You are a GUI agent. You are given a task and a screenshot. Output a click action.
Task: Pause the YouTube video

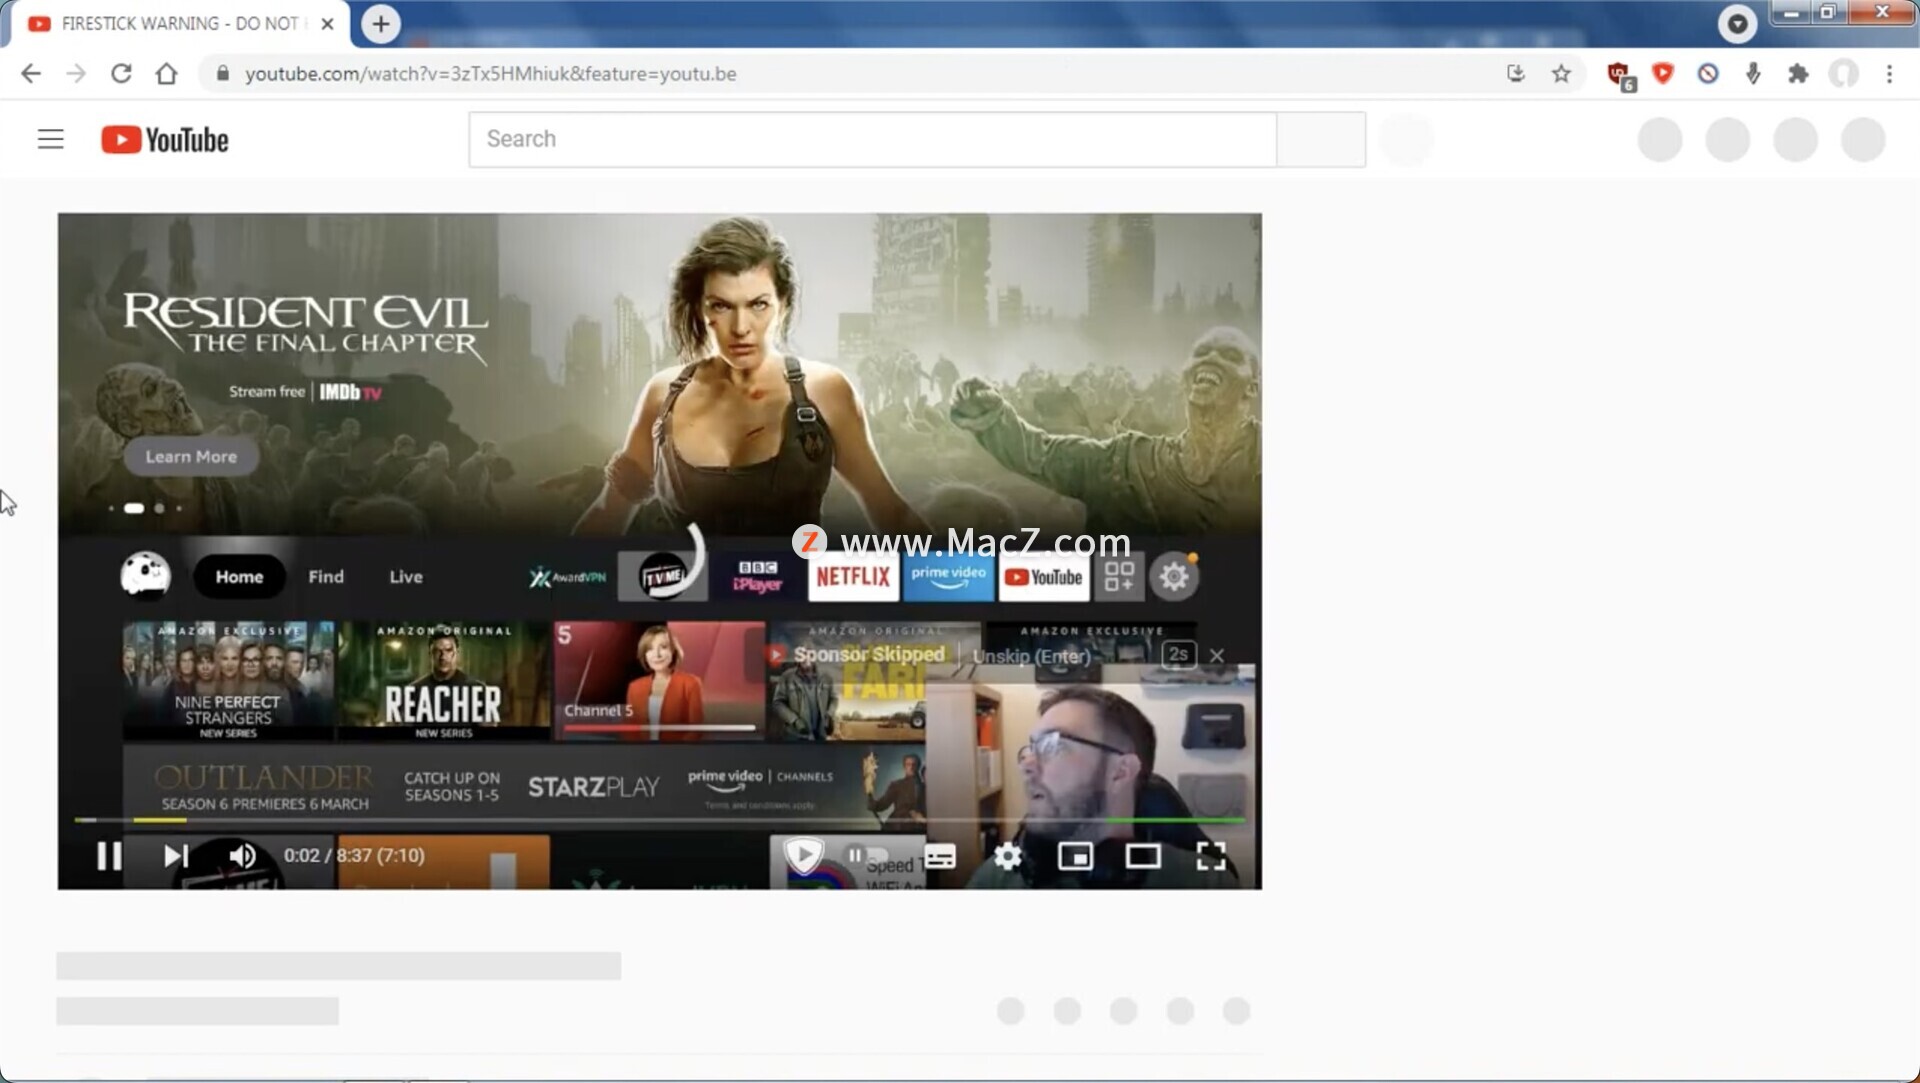[x=109, y=856]
